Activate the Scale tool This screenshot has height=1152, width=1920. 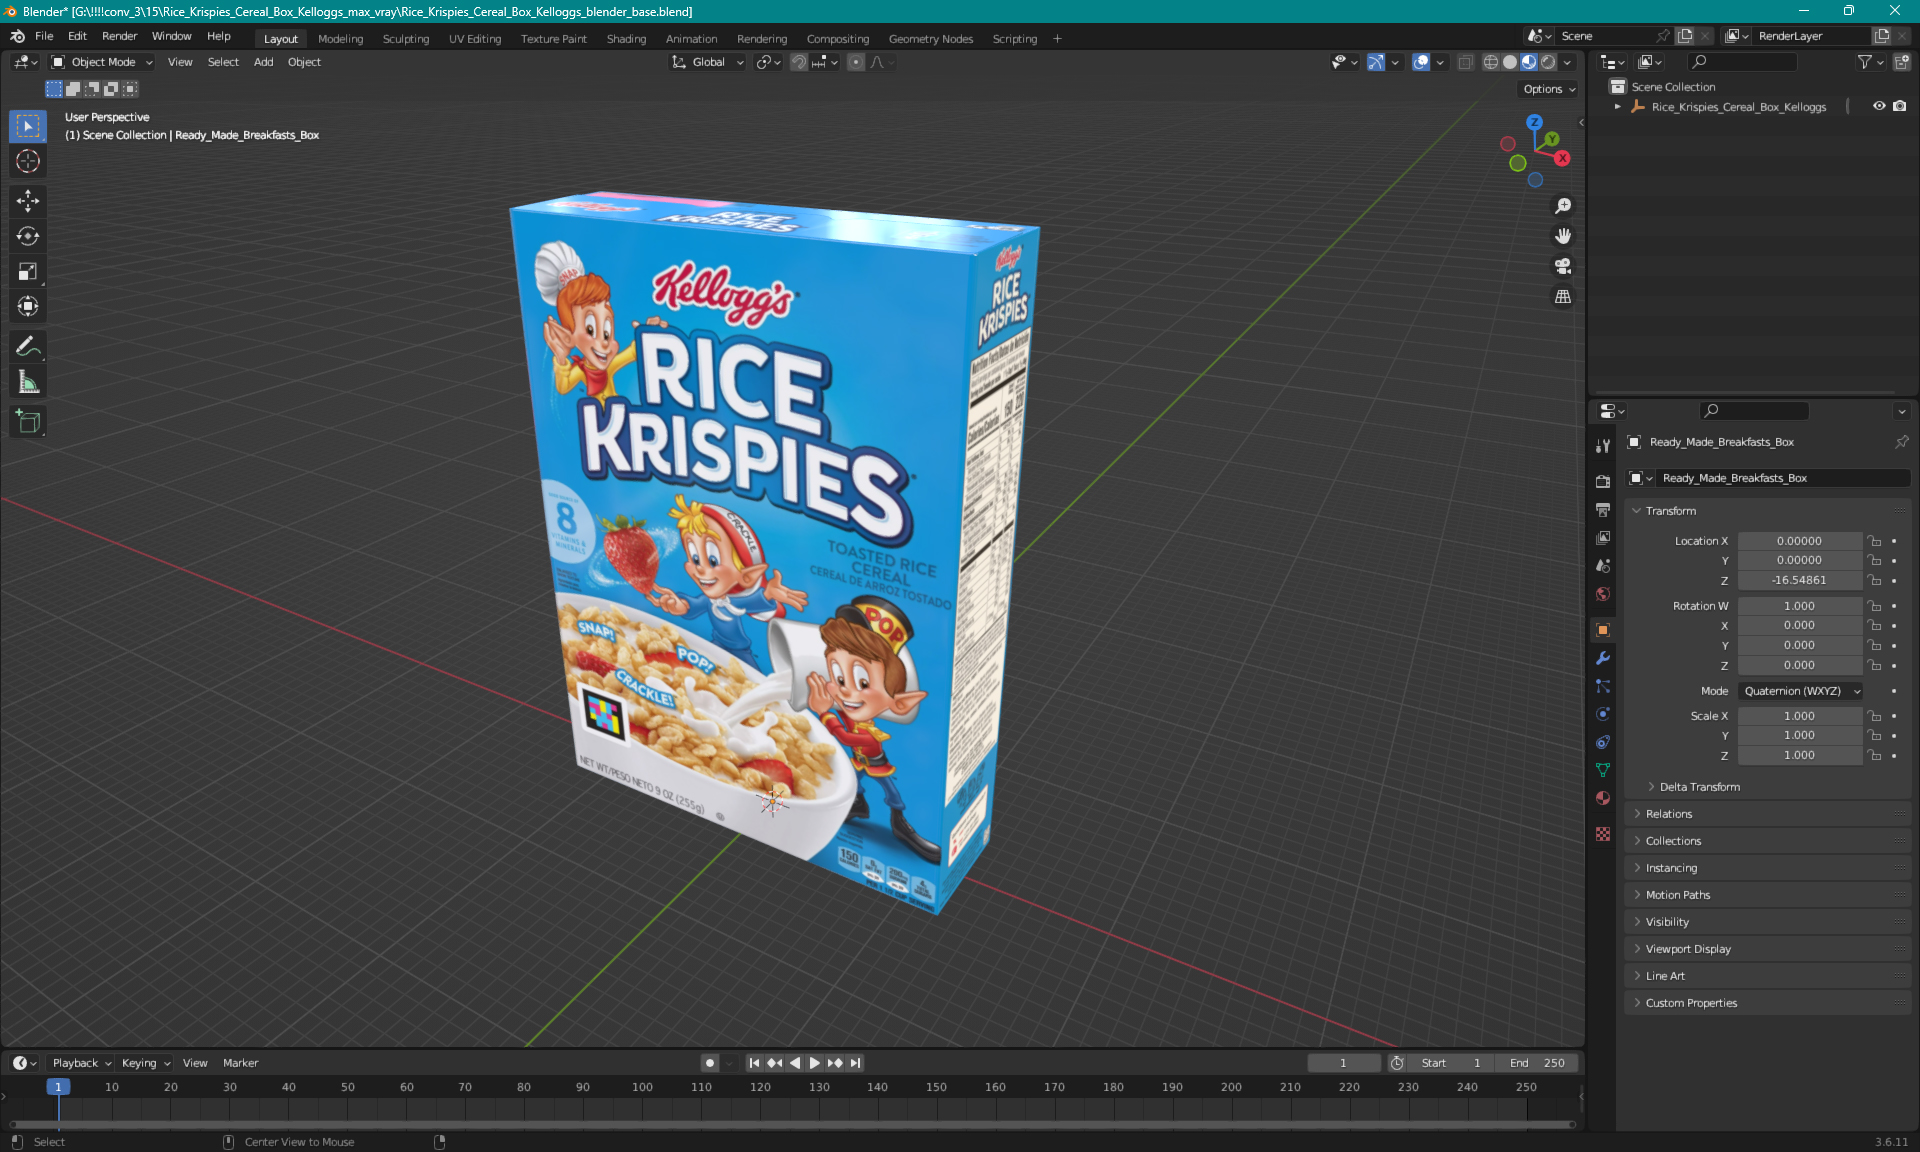coord(28,271)
